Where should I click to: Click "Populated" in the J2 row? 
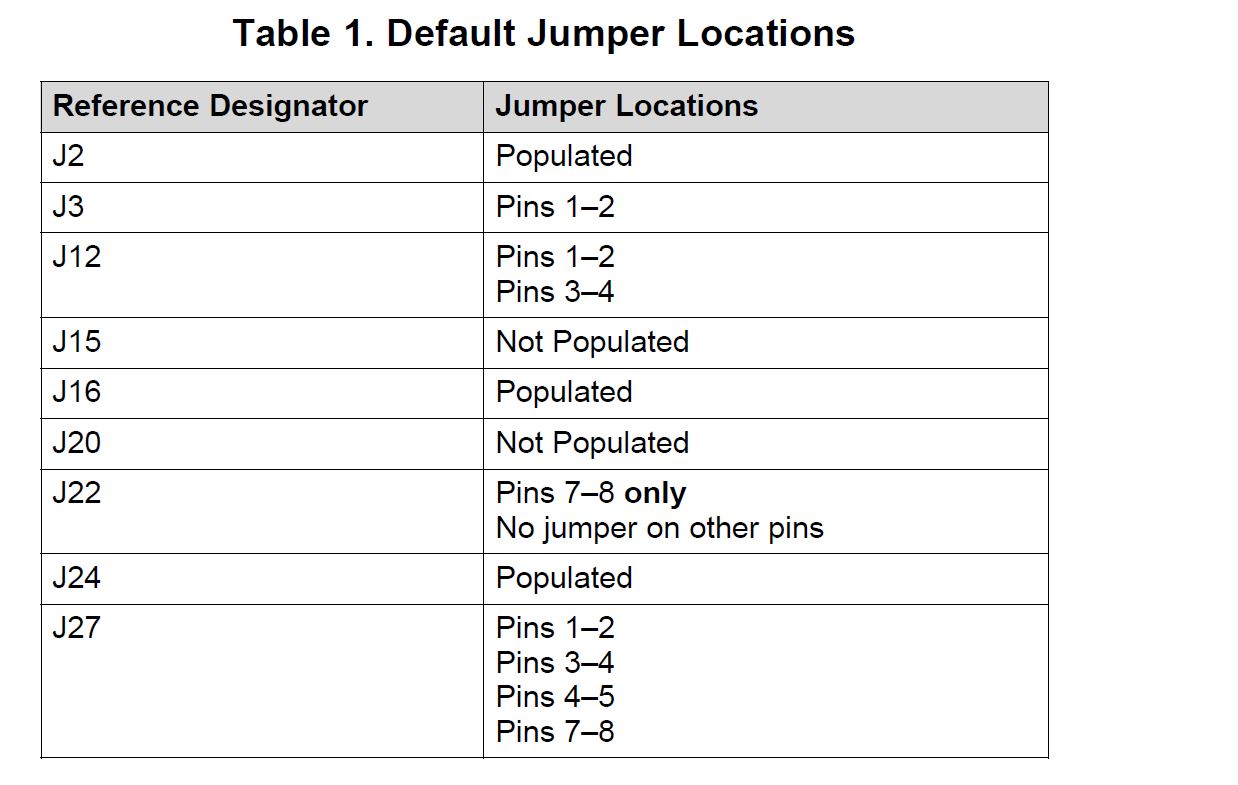coord(564,156)
